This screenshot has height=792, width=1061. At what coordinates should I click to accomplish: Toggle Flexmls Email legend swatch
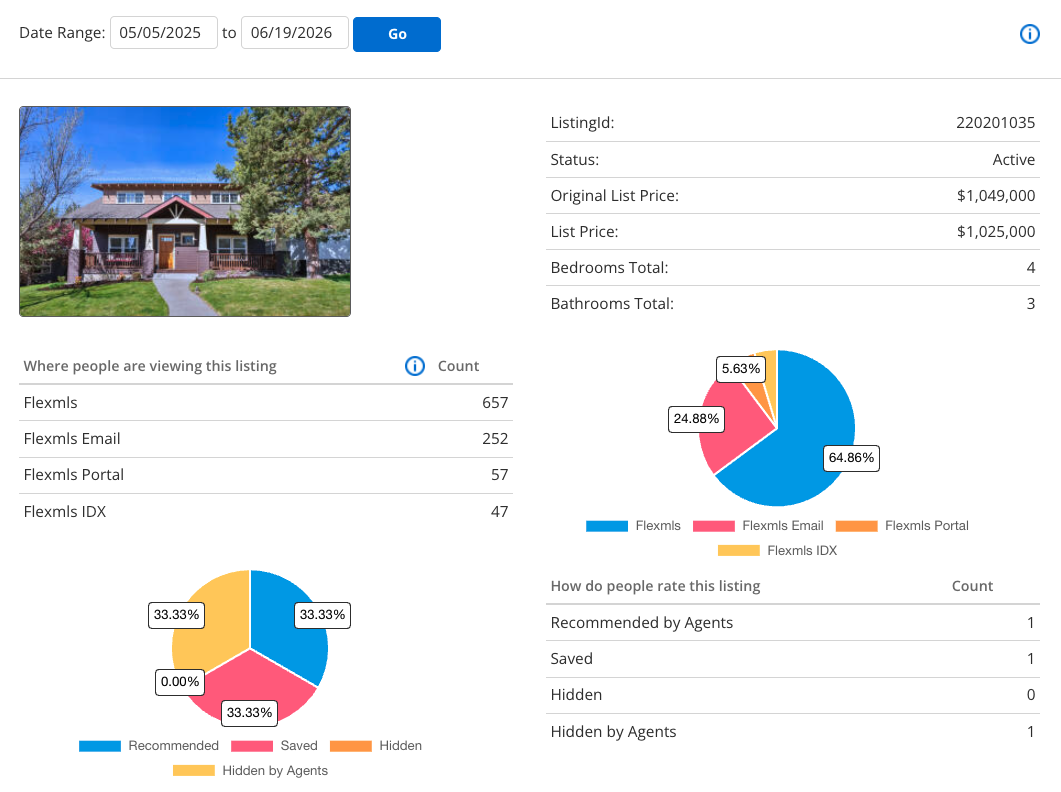tap(713, 526)
